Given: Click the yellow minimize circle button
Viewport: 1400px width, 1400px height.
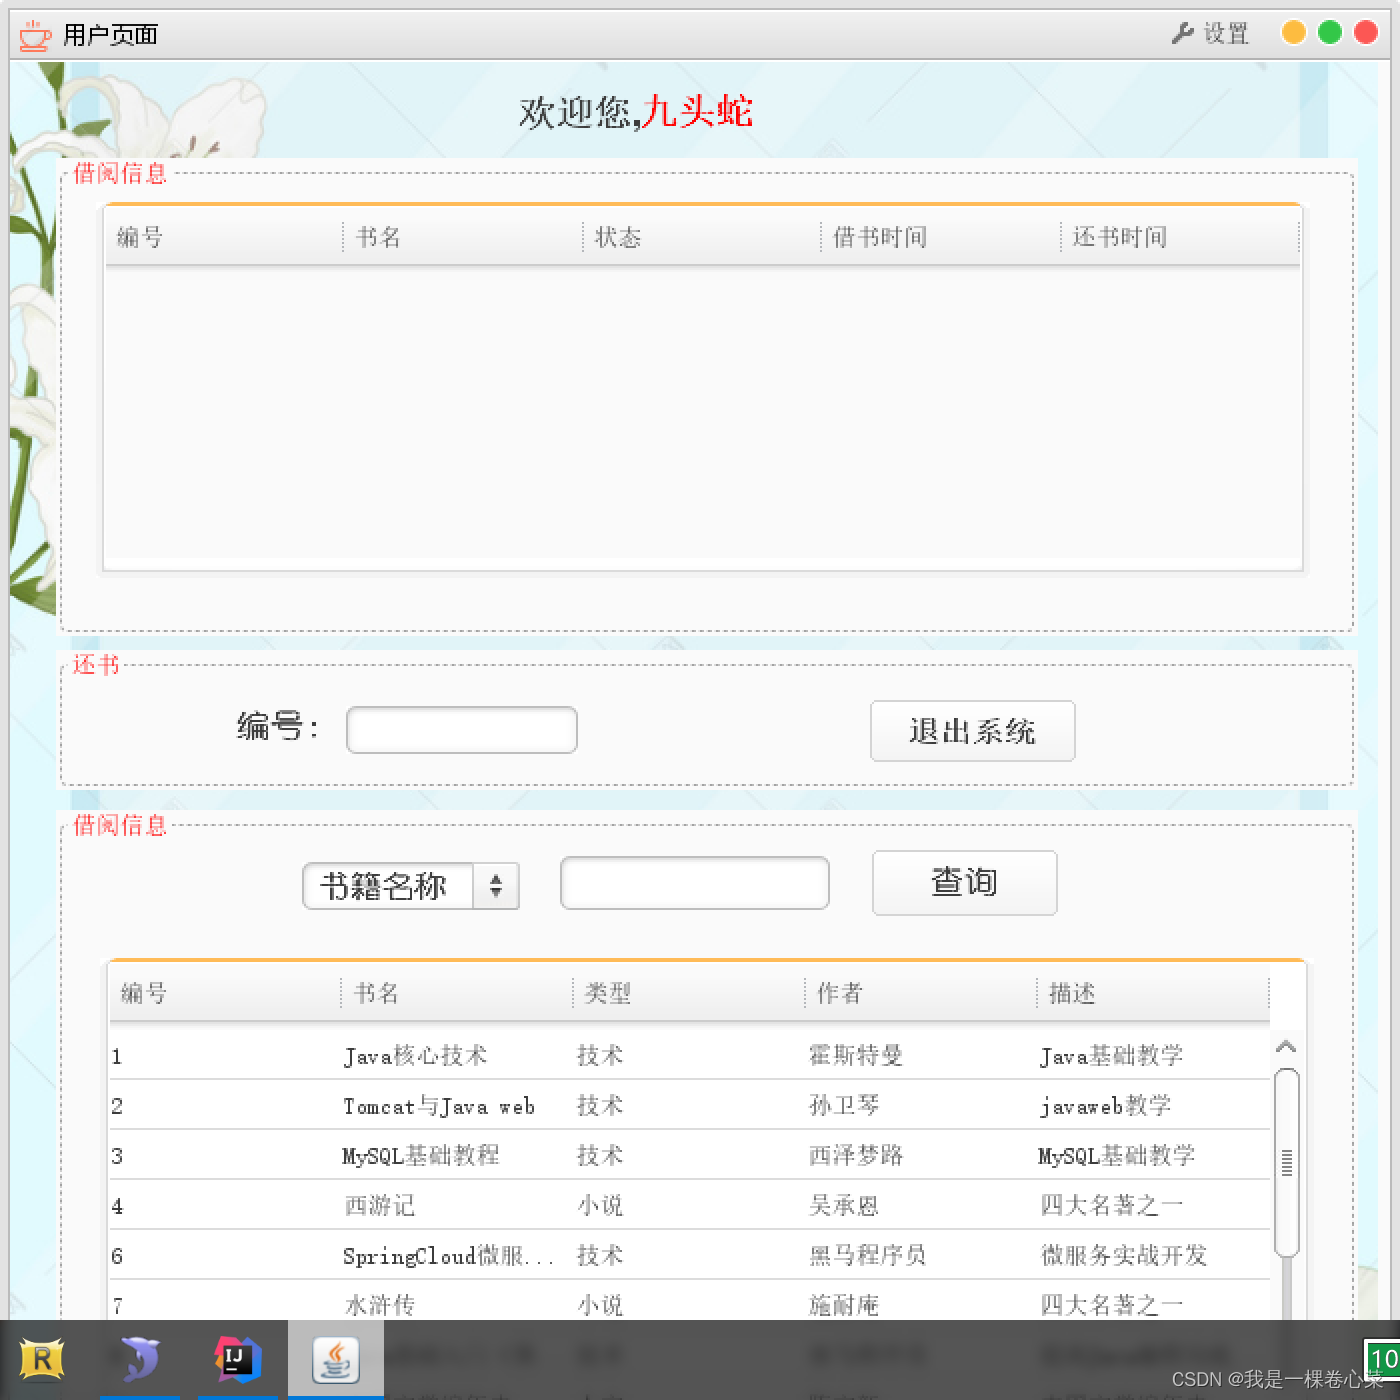Looking at the screenshot, I should pyautogui.click(x=1293, y=33).
